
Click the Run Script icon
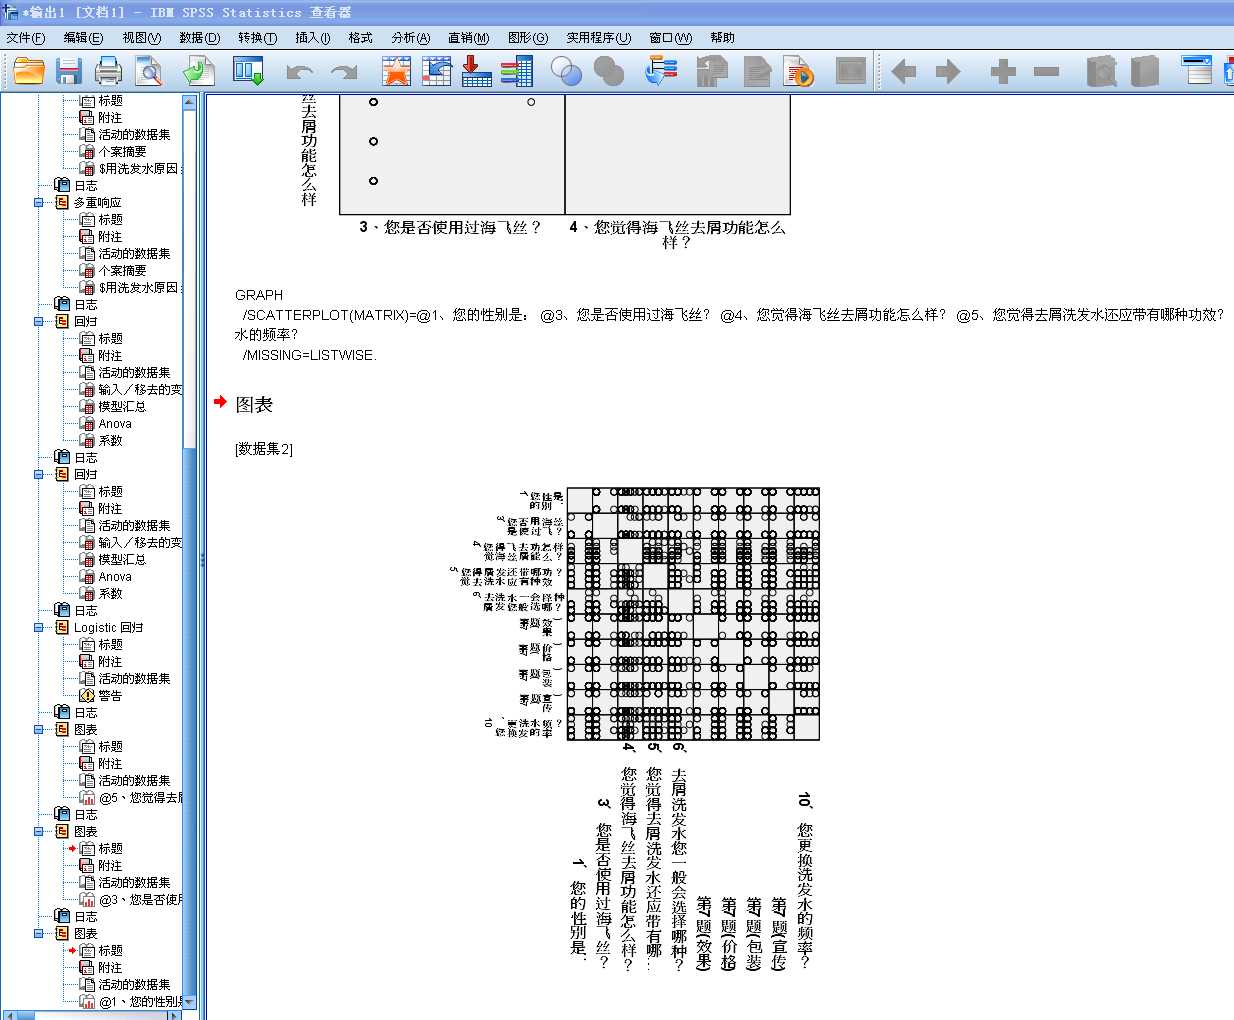[x=799, y=71]
